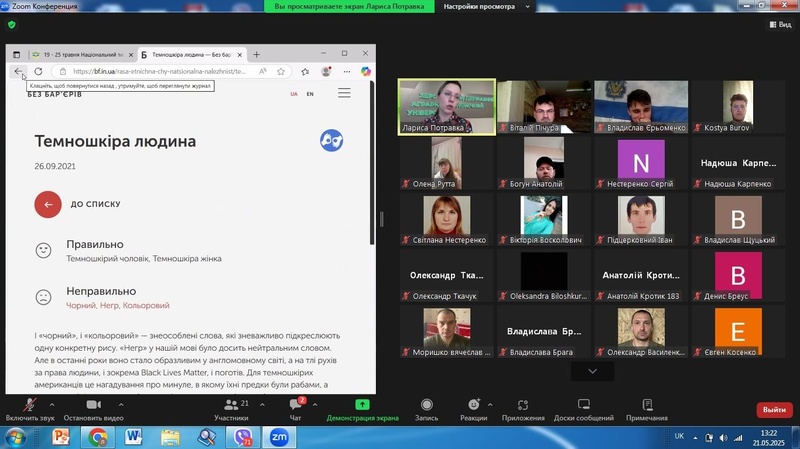Click the UK language indicator in tray
Screen dimensions: 800x449
point(679,436)
